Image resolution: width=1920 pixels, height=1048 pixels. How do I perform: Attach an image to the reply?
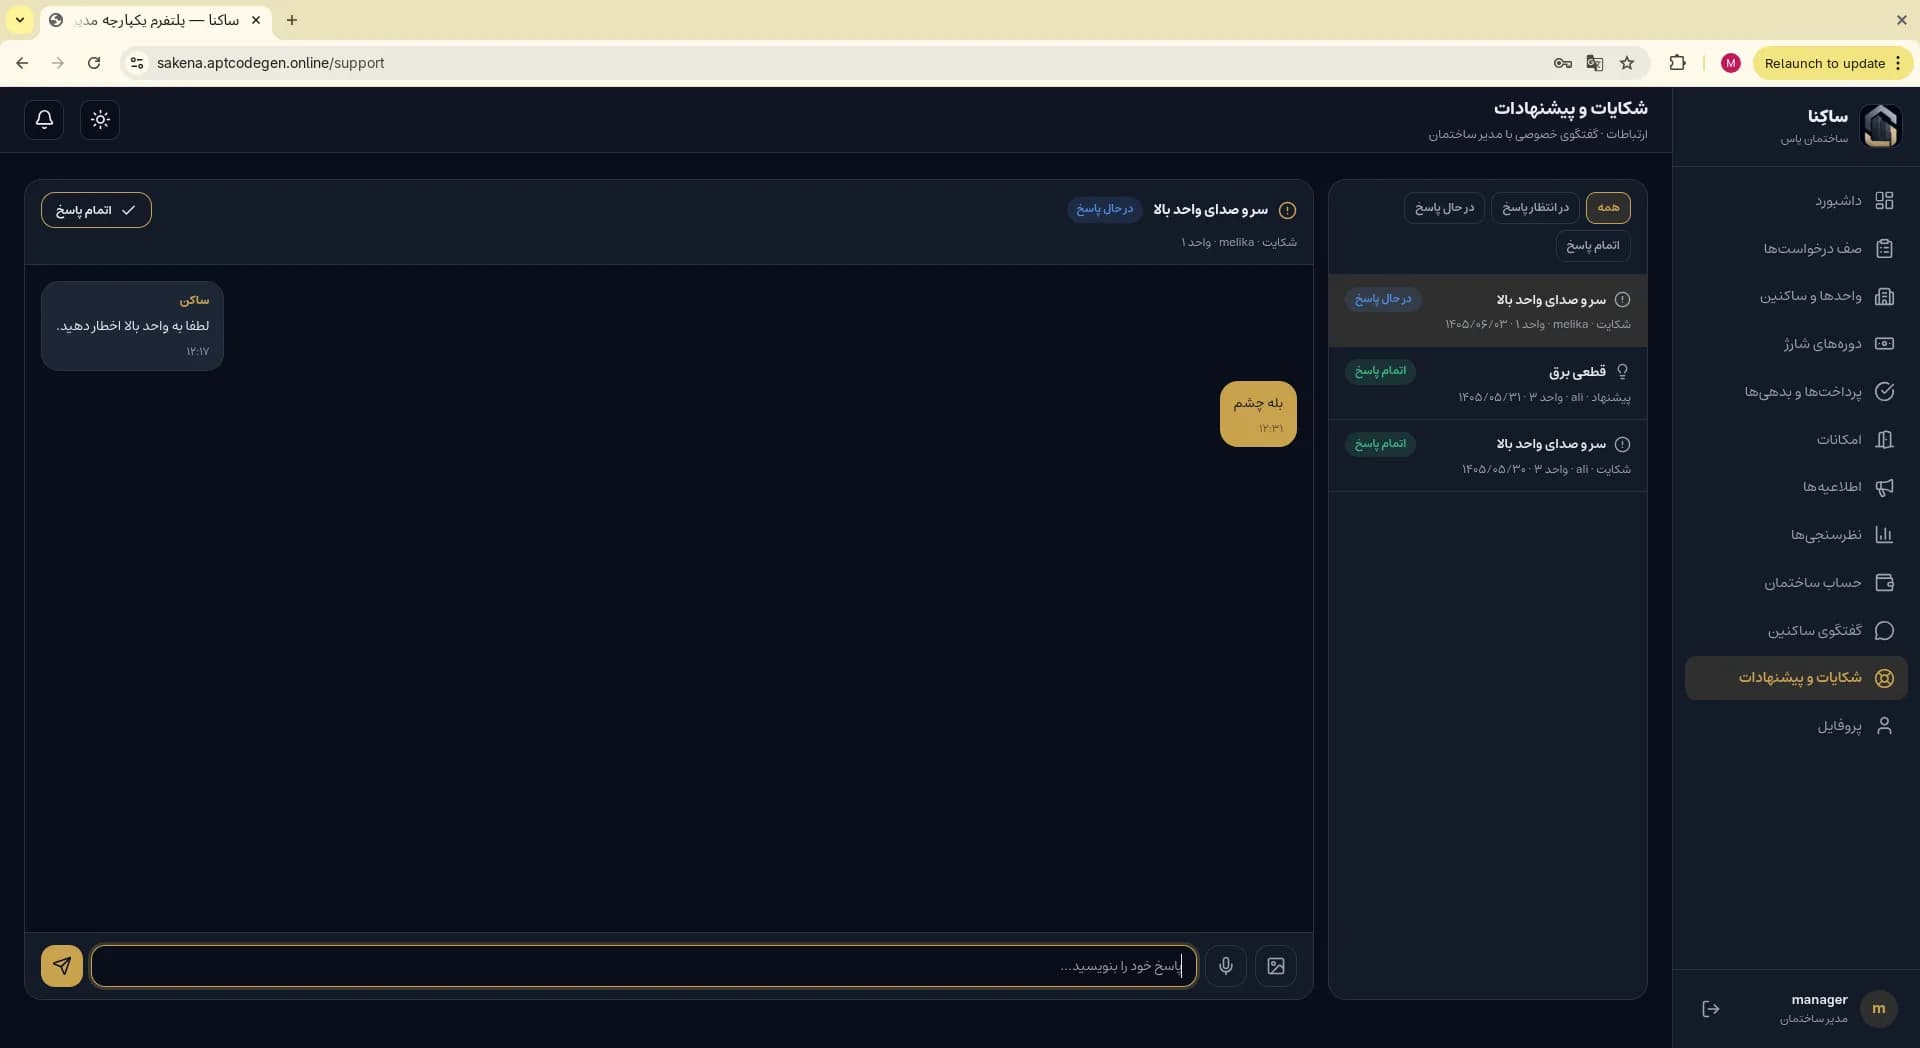click(1276, 966)
